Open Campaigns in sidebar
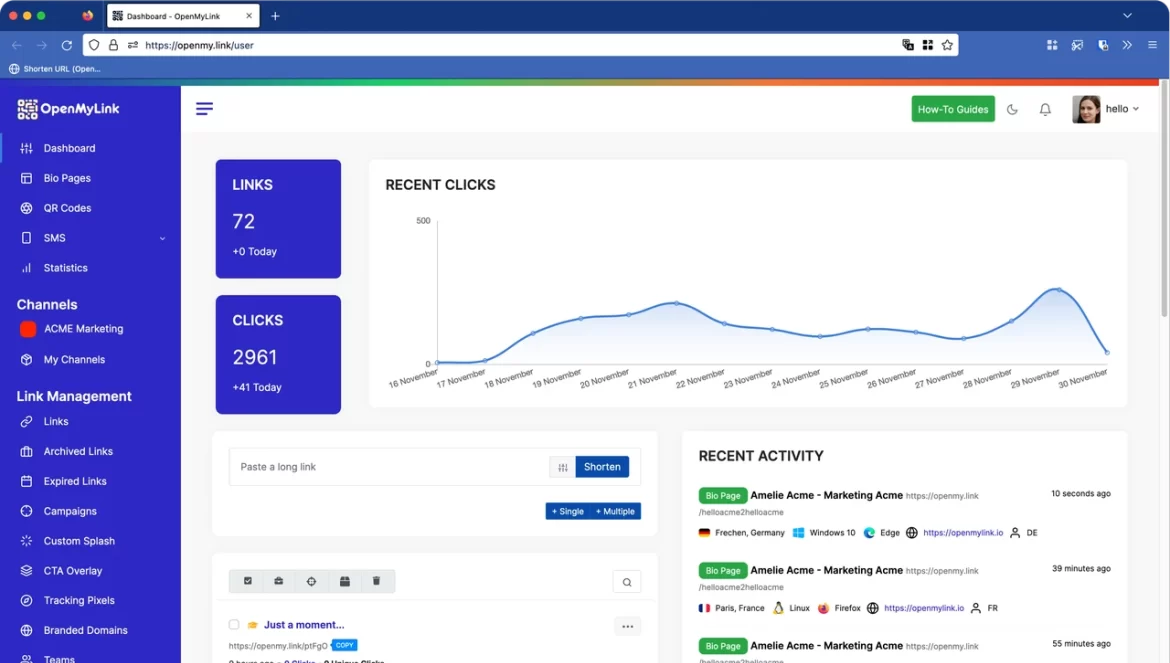The image size is (1170, 663). click(x=69, y=511)
